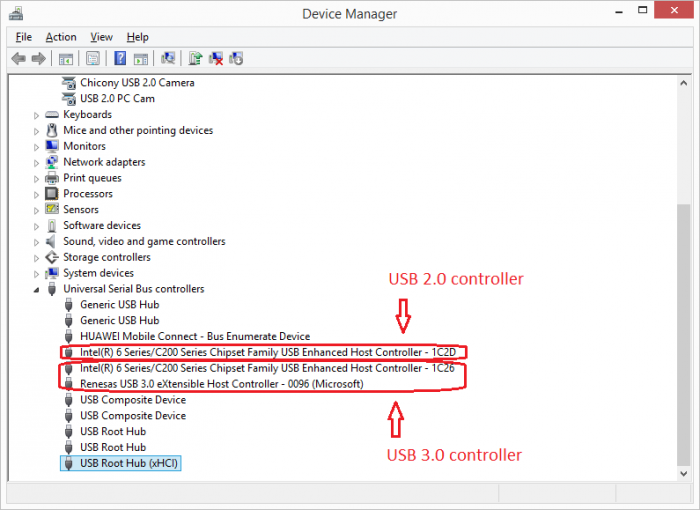Expand the Print queues node
The width and height of the screenshot is (700, 510).
36,179
